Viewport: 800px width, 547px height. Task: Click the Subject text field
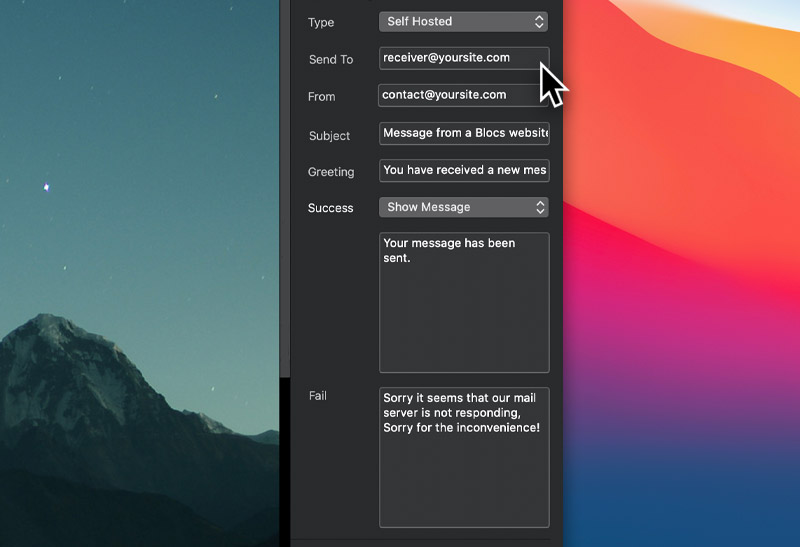[x=464, y=133]
